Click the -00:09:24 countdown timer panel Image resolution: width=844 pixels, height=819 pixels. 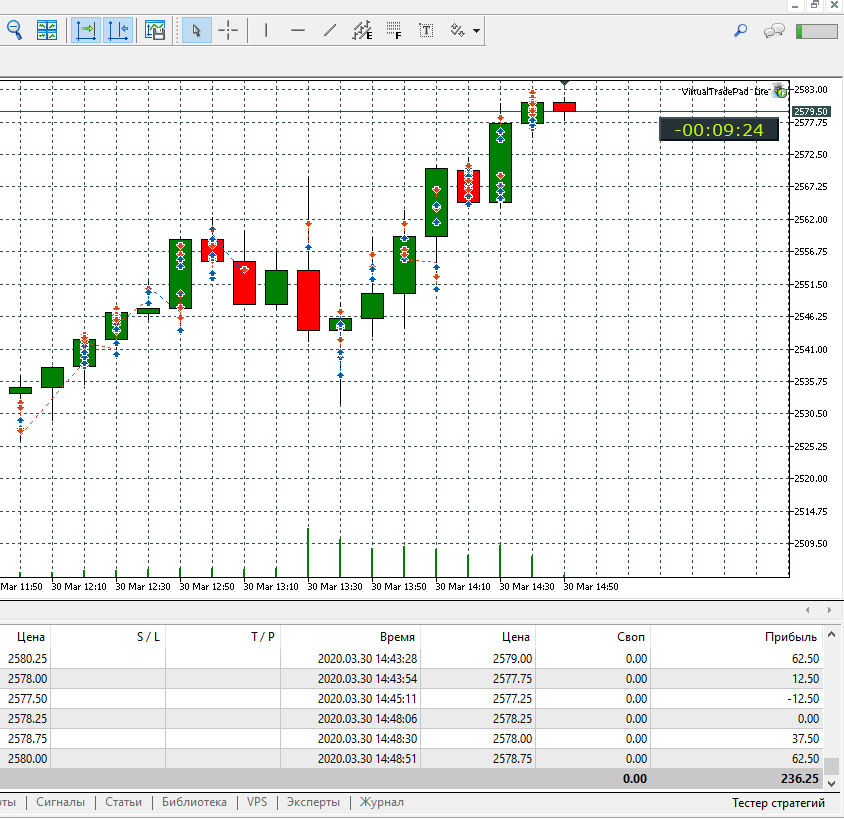click(x=719, y=130)
